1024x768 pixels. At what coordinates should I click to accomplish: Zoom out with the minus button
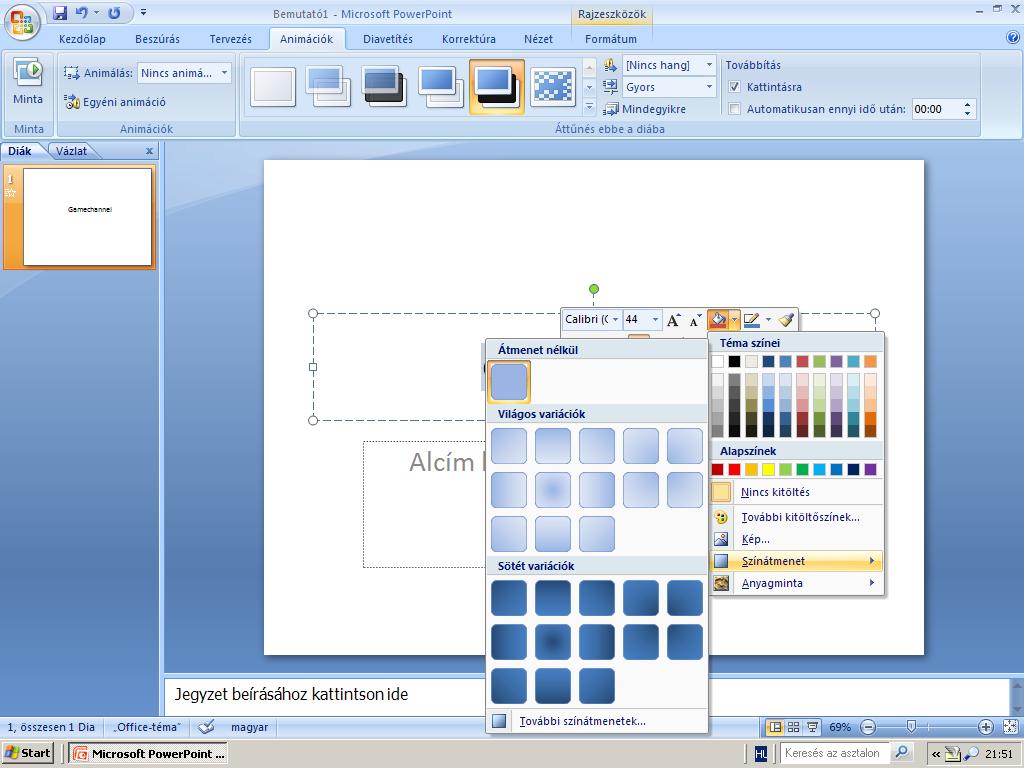click(x=869, y=727)
